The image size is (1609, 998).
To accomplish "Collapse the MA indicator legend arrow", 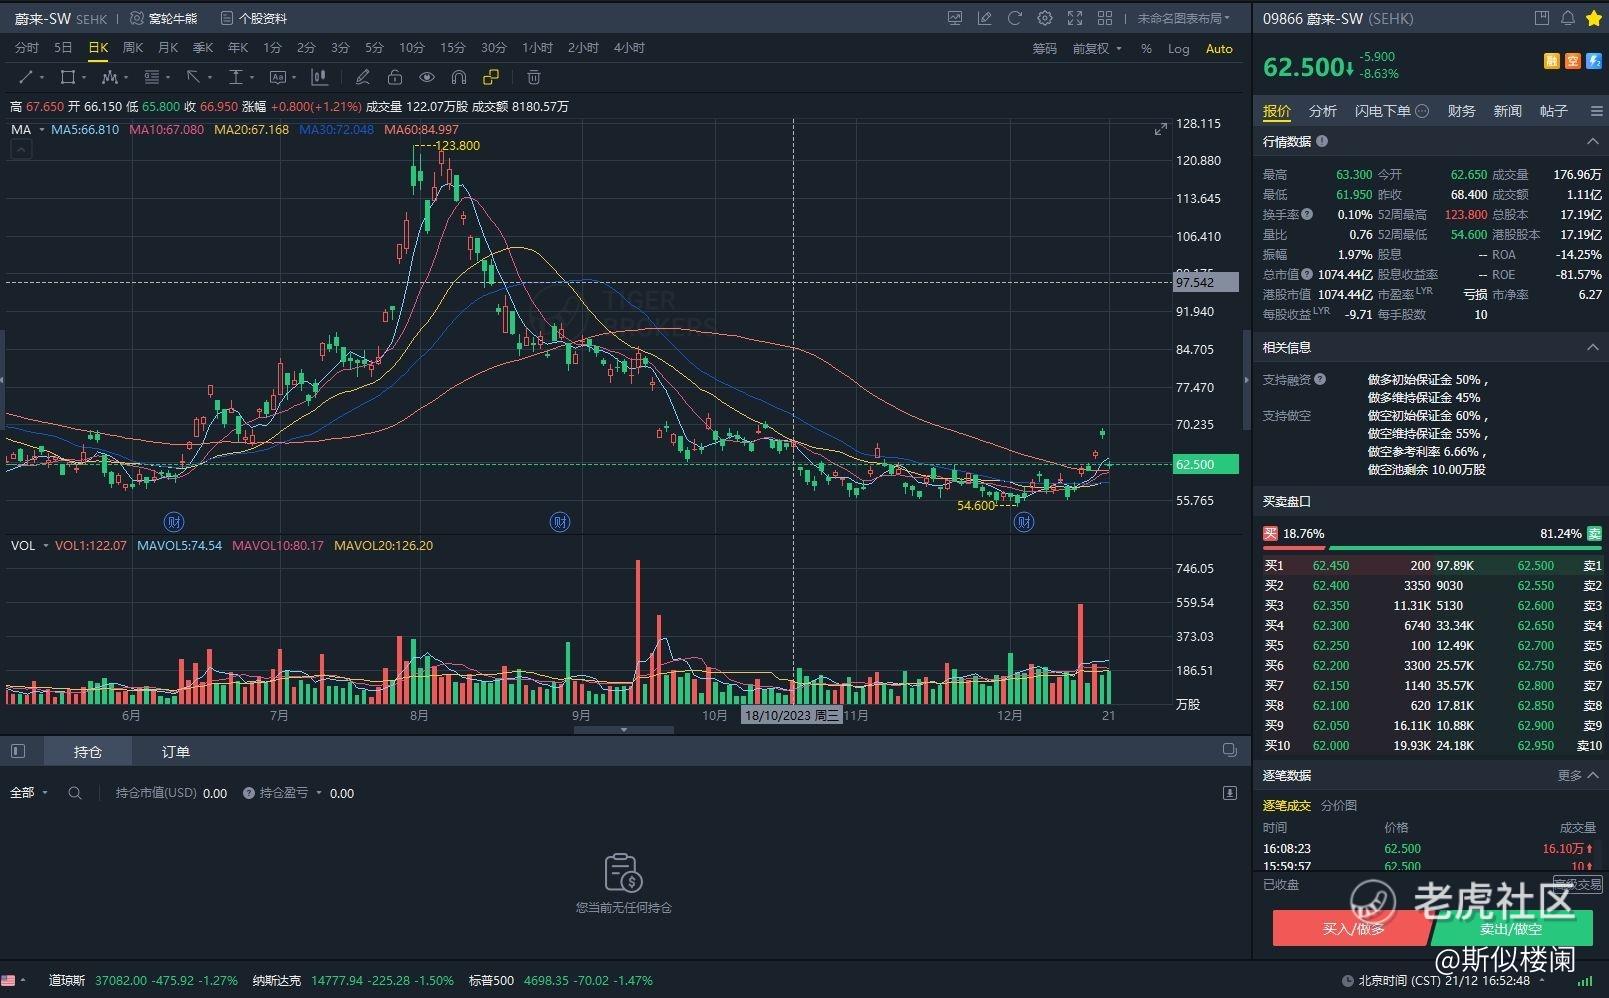I will point(21,149).
